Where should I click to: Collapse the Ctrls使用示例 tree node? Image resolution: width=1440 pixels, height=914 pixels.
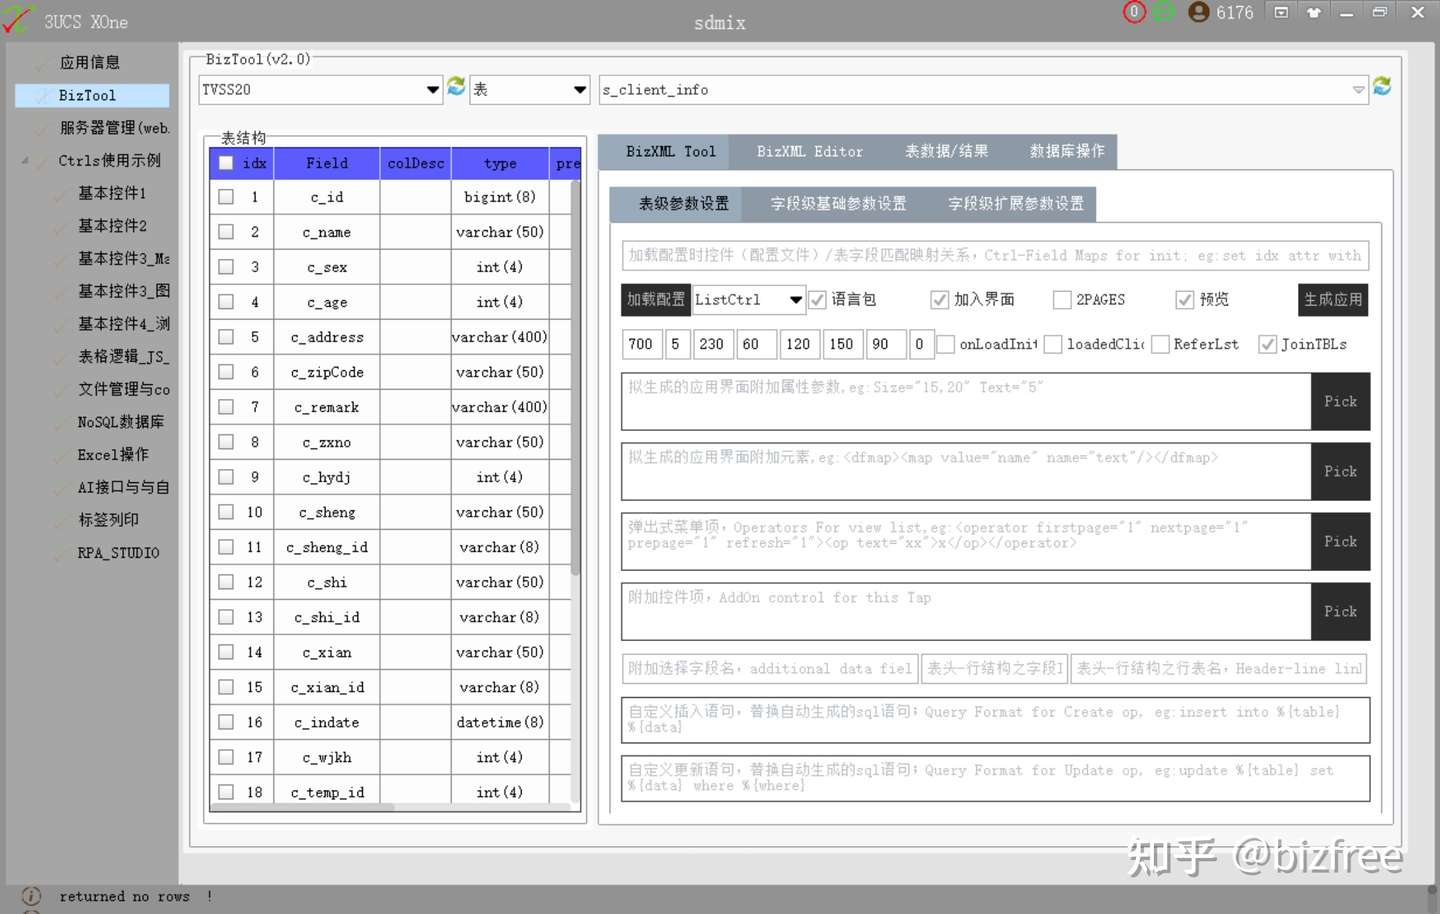point(25,161)
